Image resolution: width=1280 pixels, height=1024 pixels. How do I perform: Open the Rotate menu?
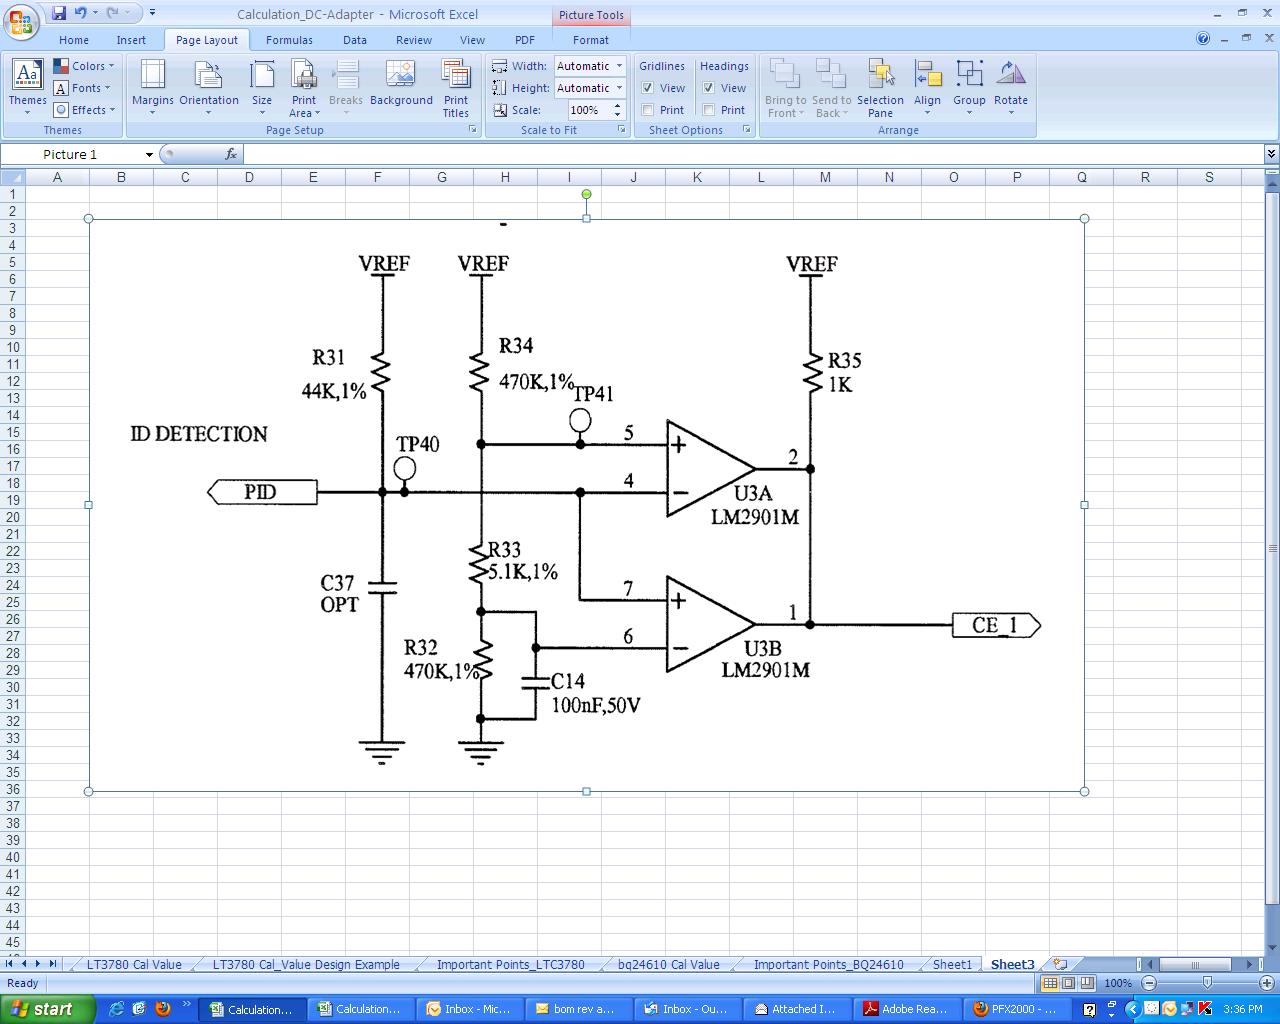1011,87
